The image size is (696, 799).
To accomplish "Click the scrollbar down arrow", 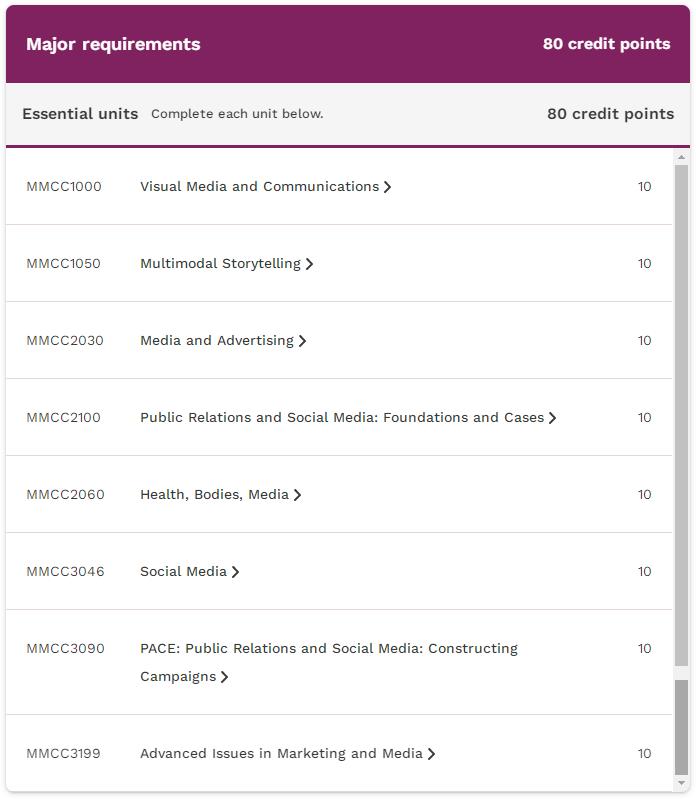I will pyautogui.click(x=681, y=783).
